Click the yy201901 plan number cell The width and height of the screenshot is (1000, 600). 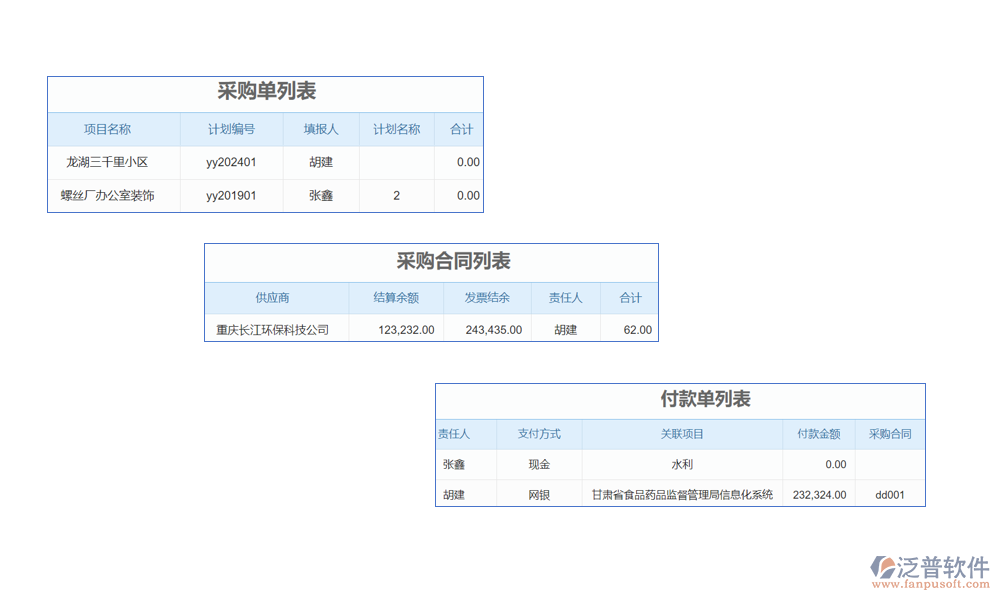(x=231, y=196)
